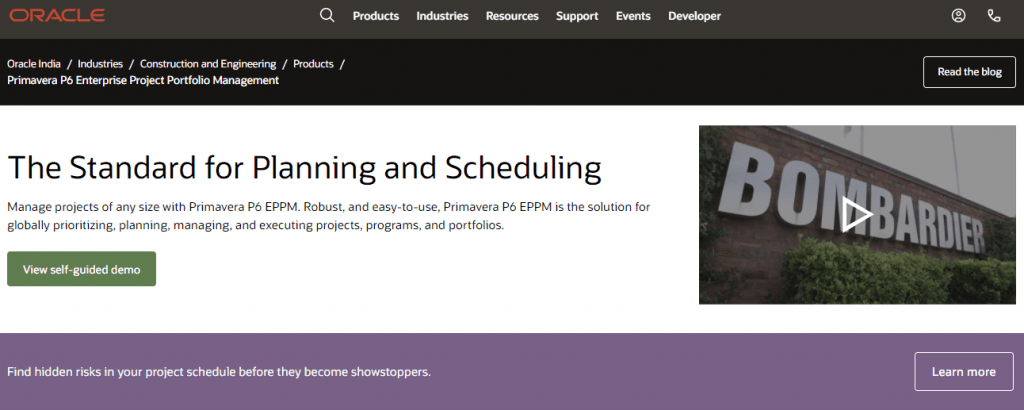Open the Industries menu
The width and height of the screenshot is (1024, 410).
tap(442, 16)
